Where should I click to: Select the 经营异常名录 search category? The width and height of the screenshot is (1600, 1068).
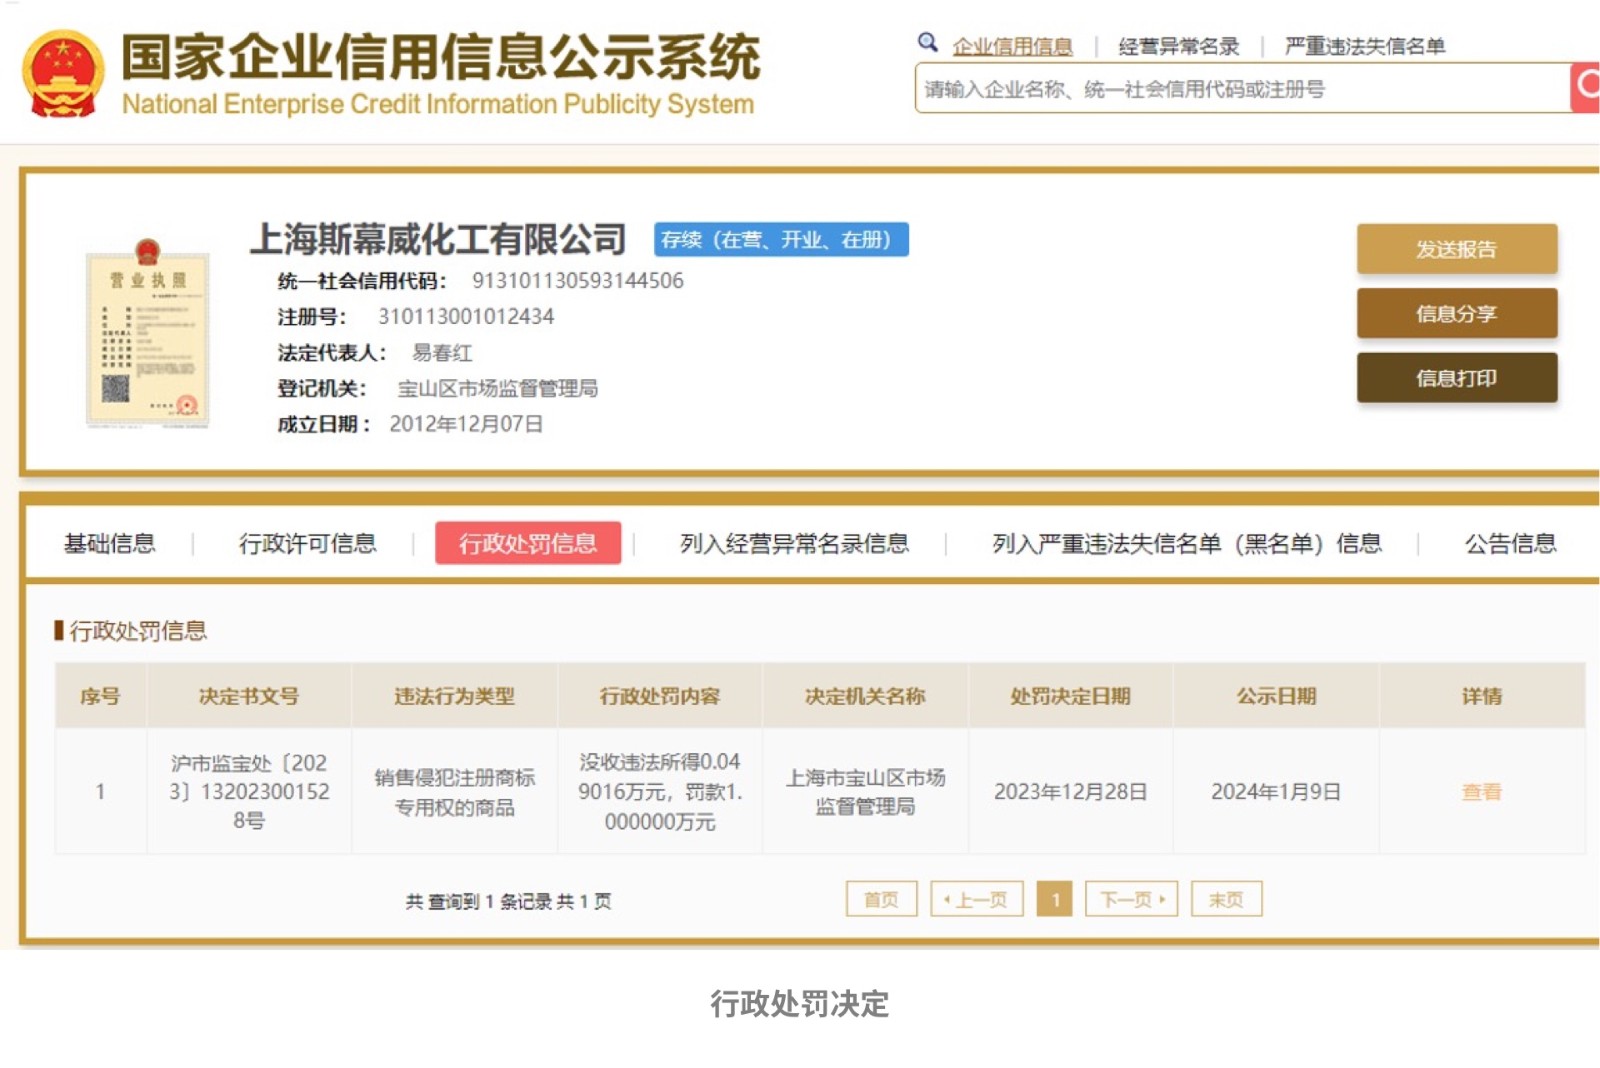1179,46
